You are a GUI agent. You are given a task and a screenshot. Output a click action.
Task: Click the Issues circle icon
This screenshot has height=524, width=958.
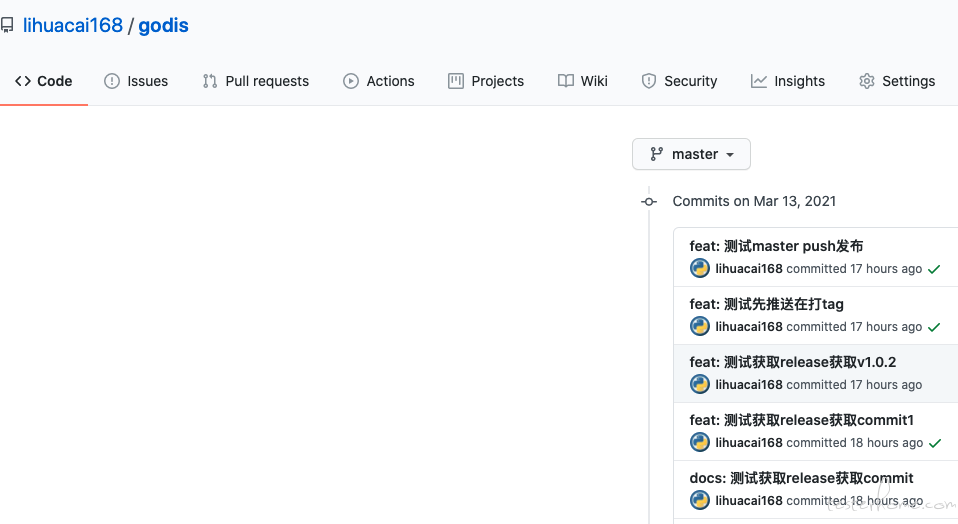[112, 81]
